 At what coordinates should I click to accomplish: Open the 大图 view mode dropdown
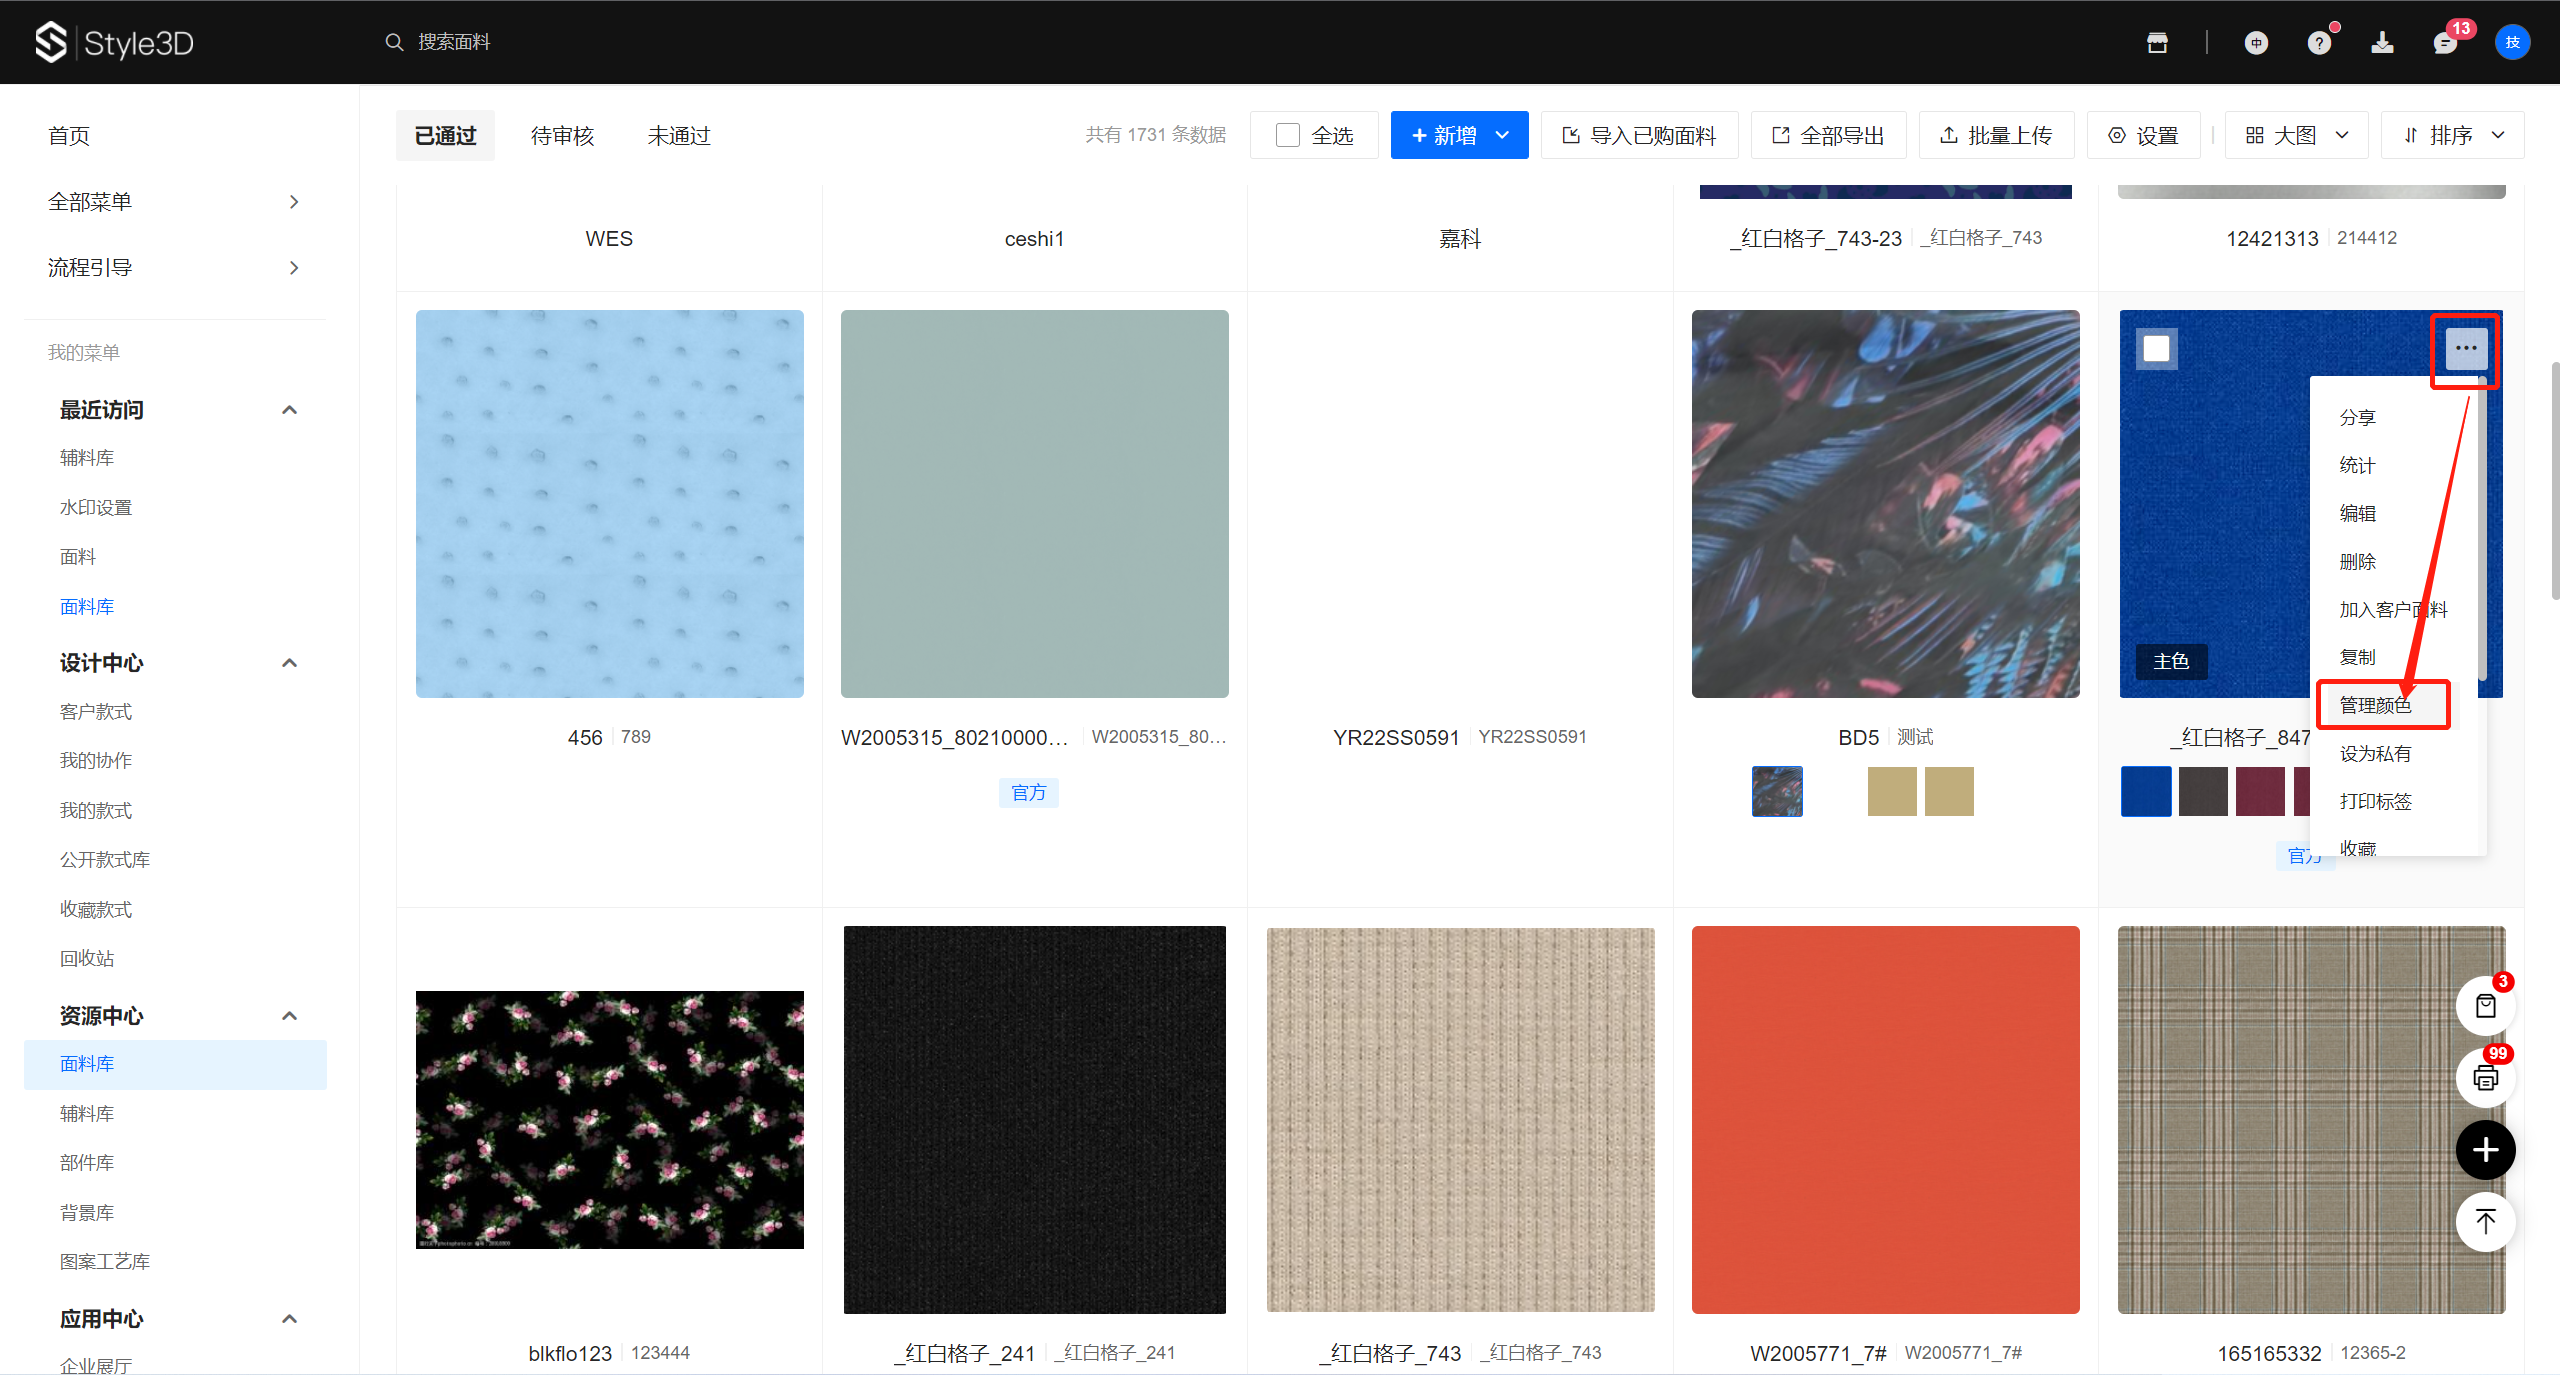[x=2296, y=135]
